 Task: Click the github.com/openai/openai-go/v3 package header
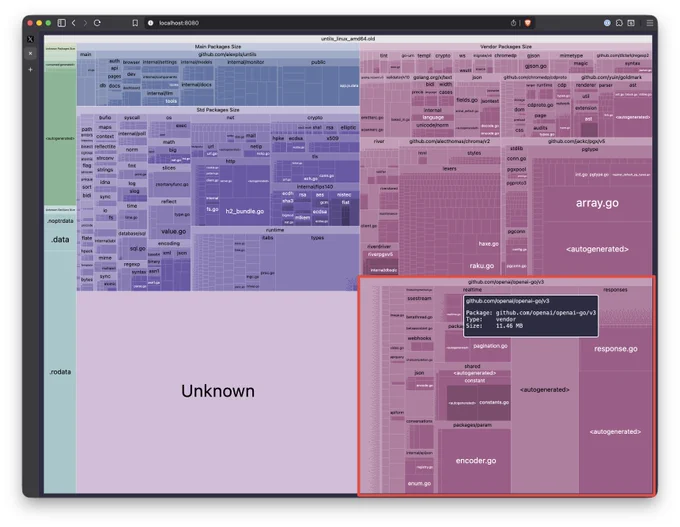[x=506, y=282]
